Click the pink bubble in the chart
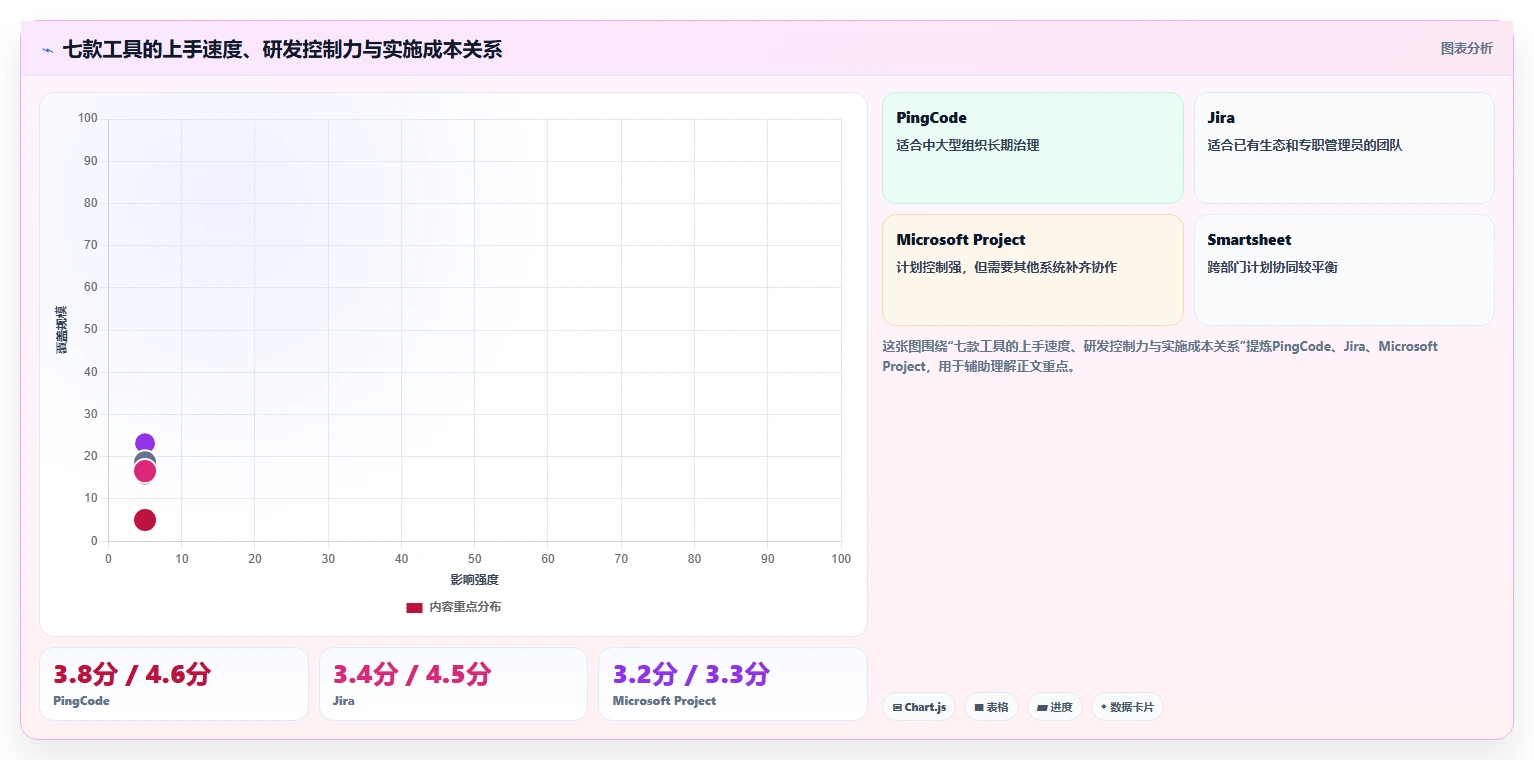 145,471
